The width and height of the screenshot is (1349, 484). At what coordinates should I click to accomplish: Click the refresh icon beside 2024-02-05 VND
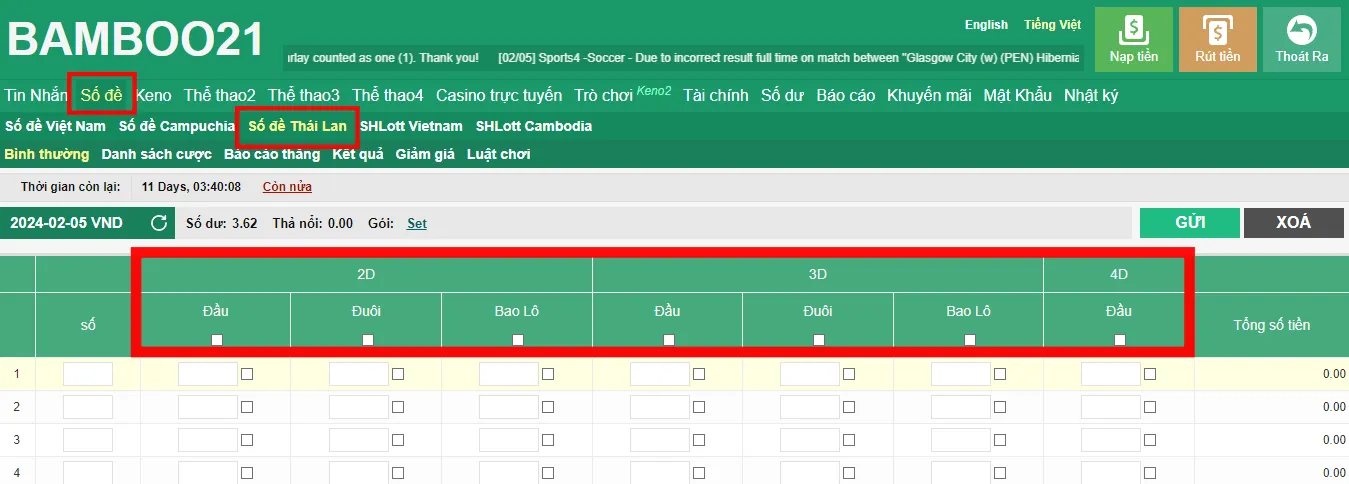click(x=158, y=223)
